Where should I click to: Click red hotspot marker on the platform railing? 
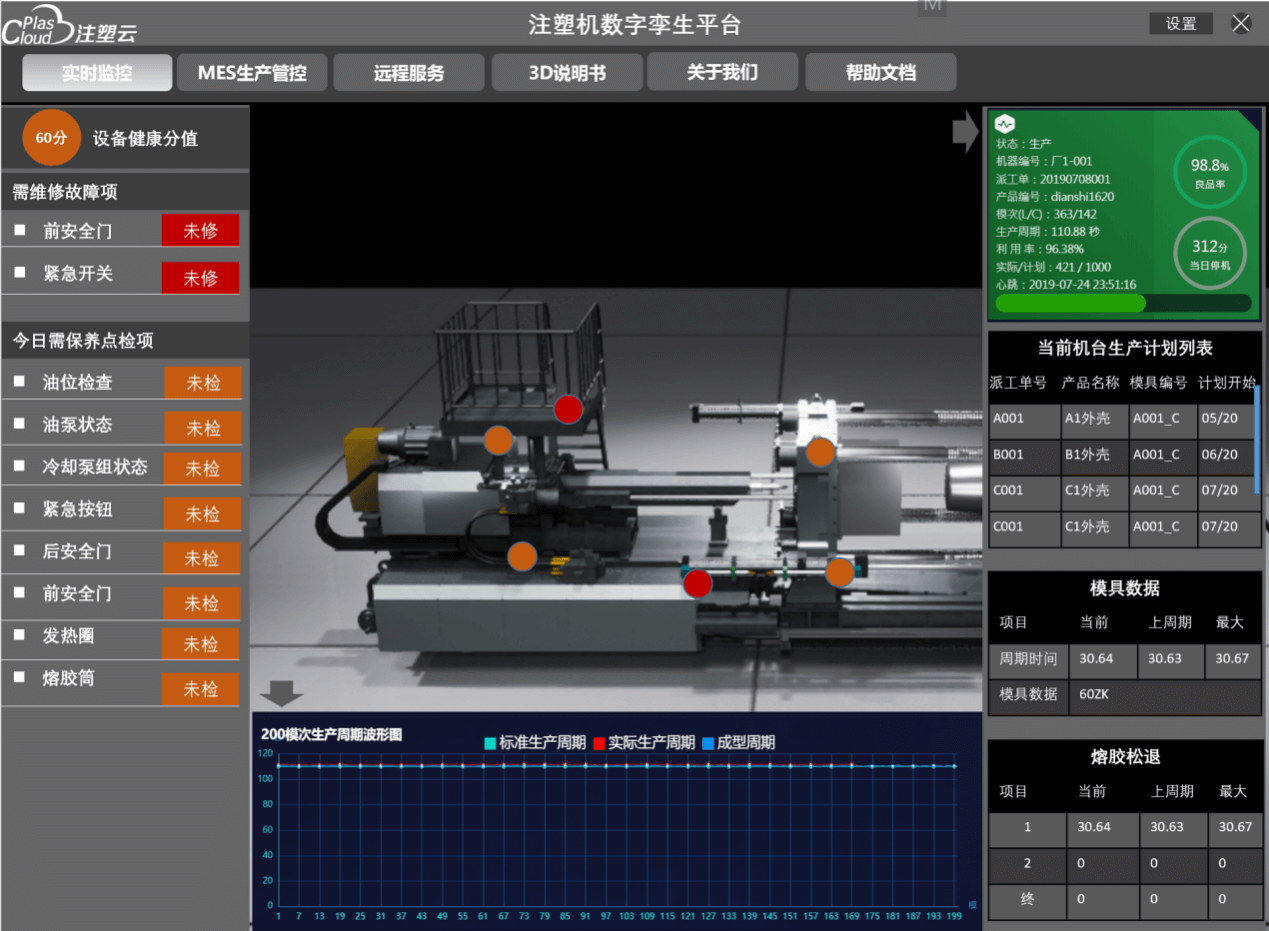pos(568,409)
